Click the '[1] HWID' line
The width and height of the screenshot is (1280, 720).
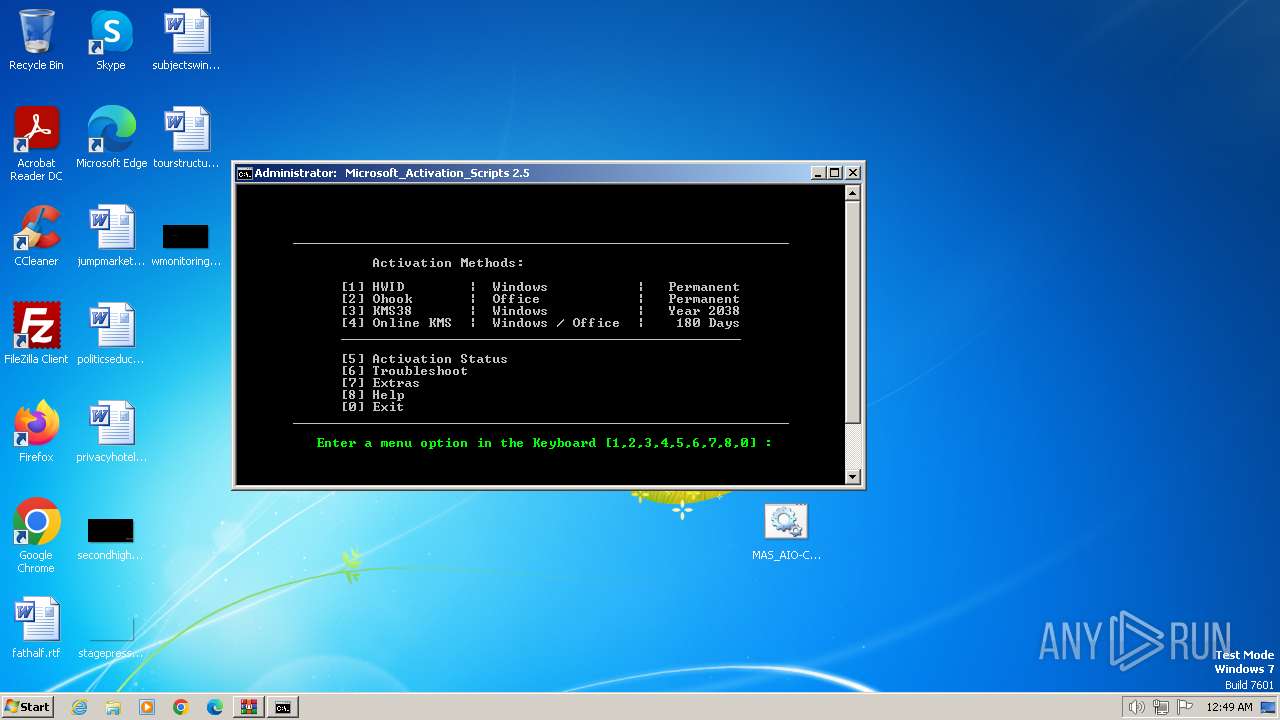tap(540, 287)
